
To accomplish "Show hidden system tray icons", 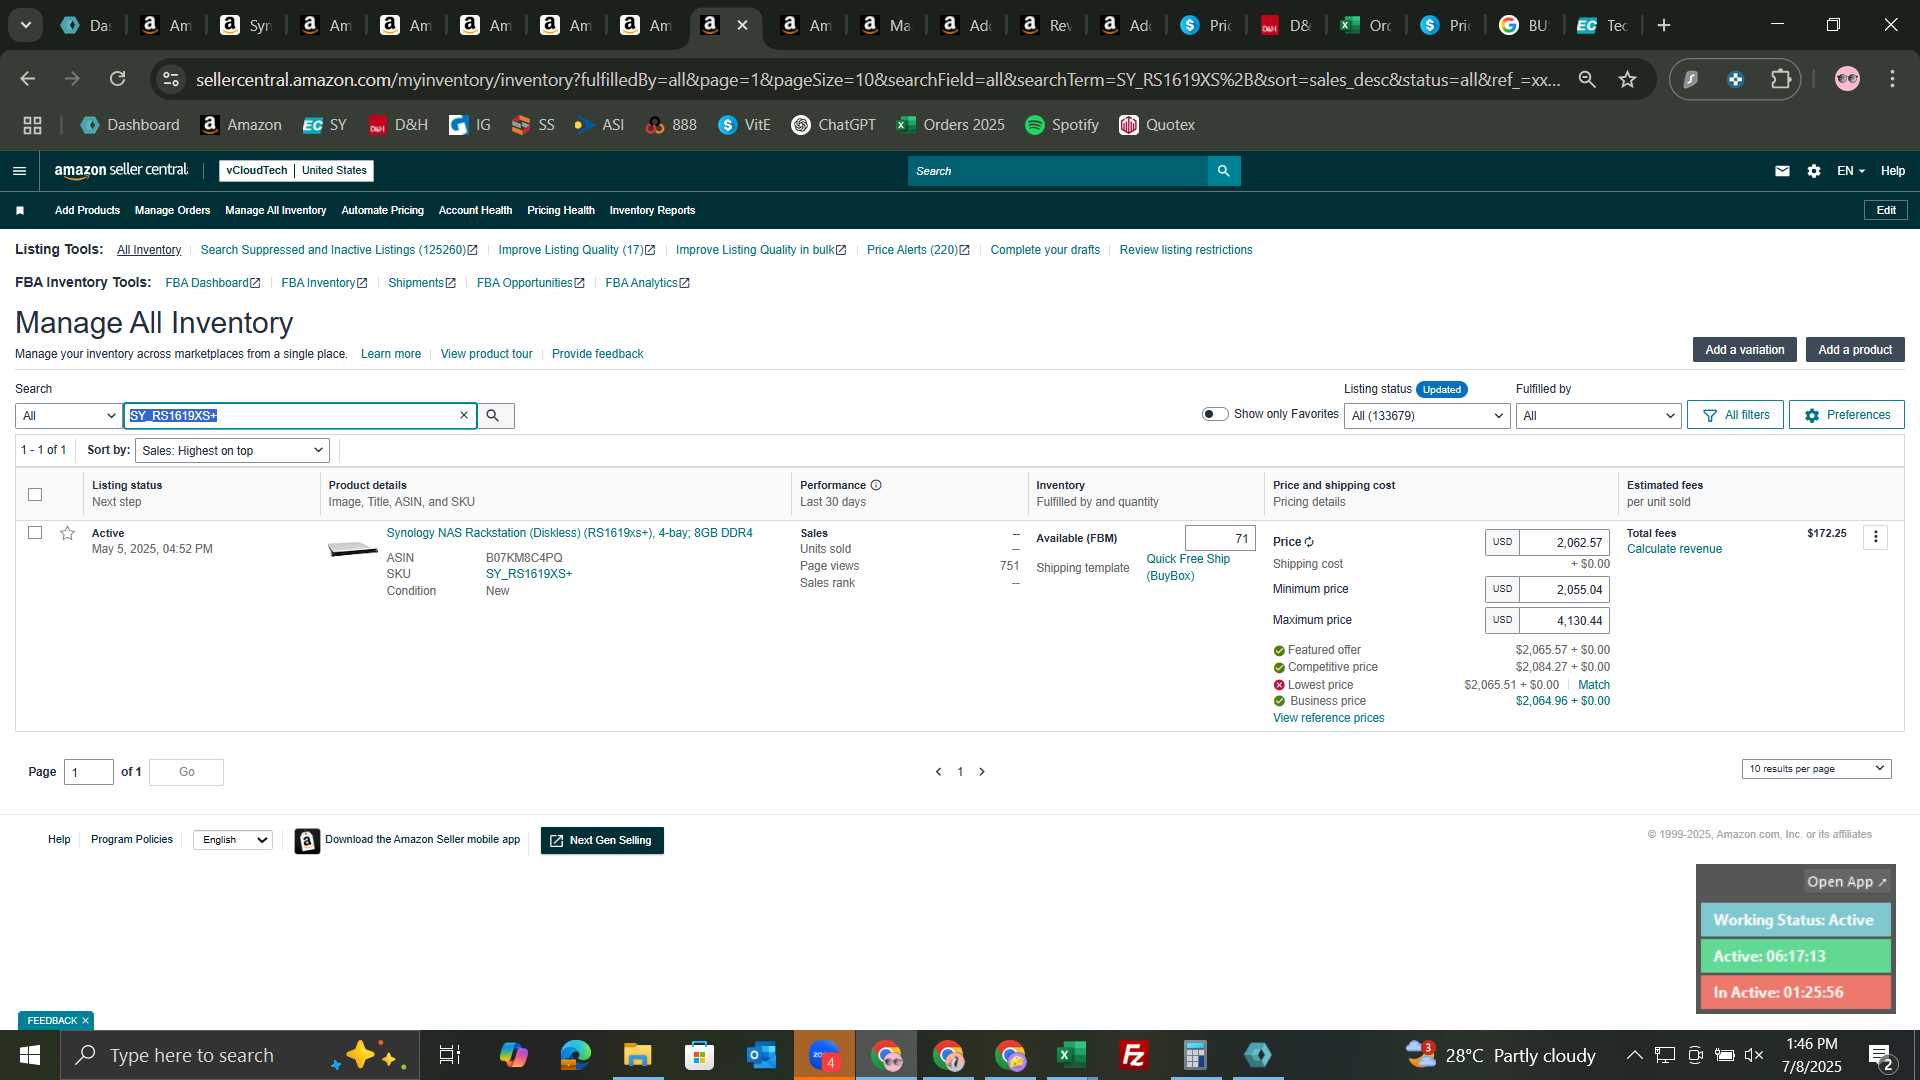I will coord(1634,1055).
